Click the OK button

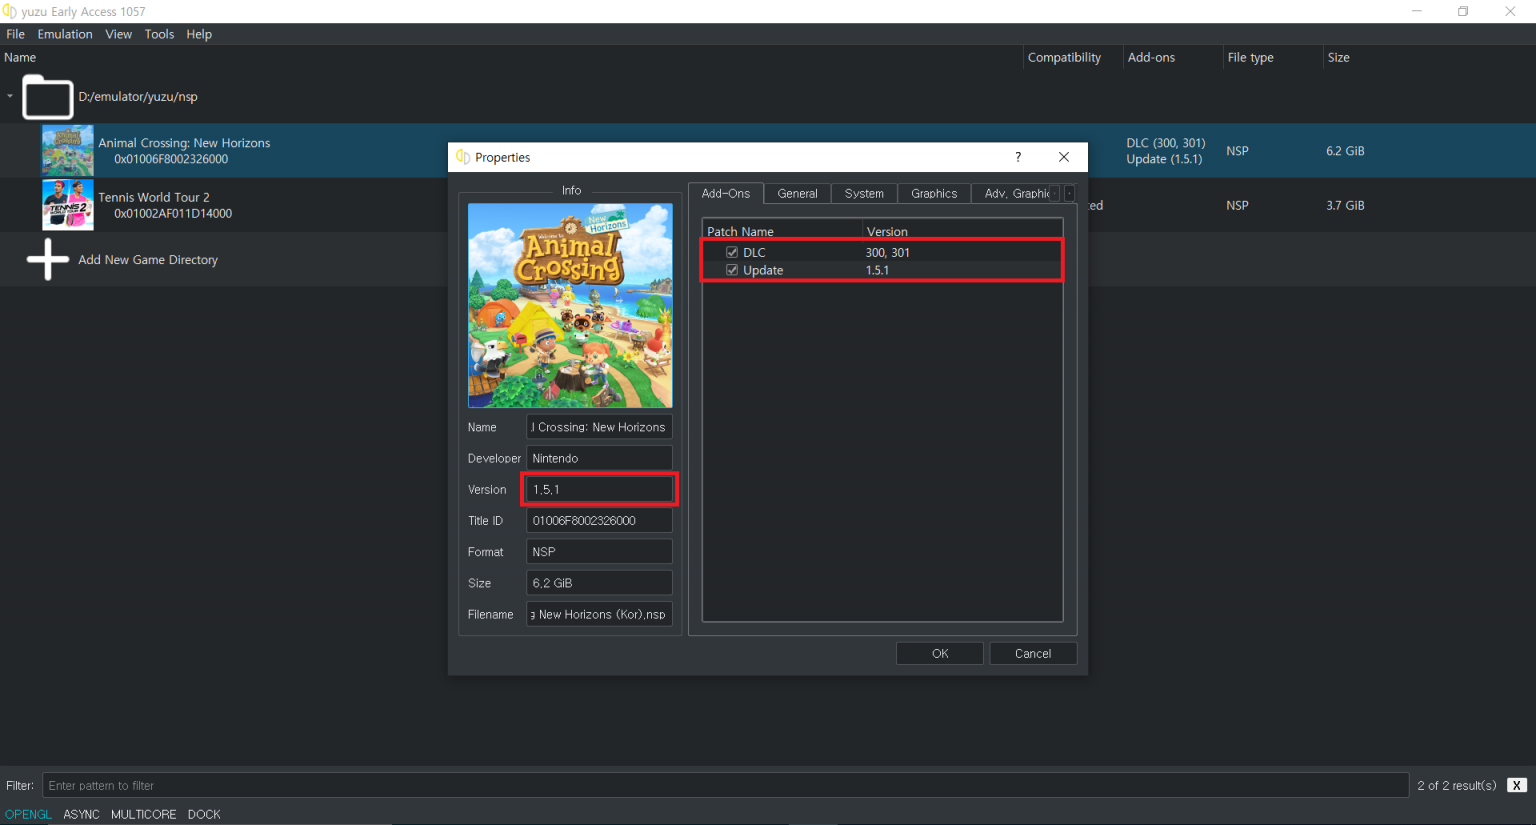coord(940,653)
